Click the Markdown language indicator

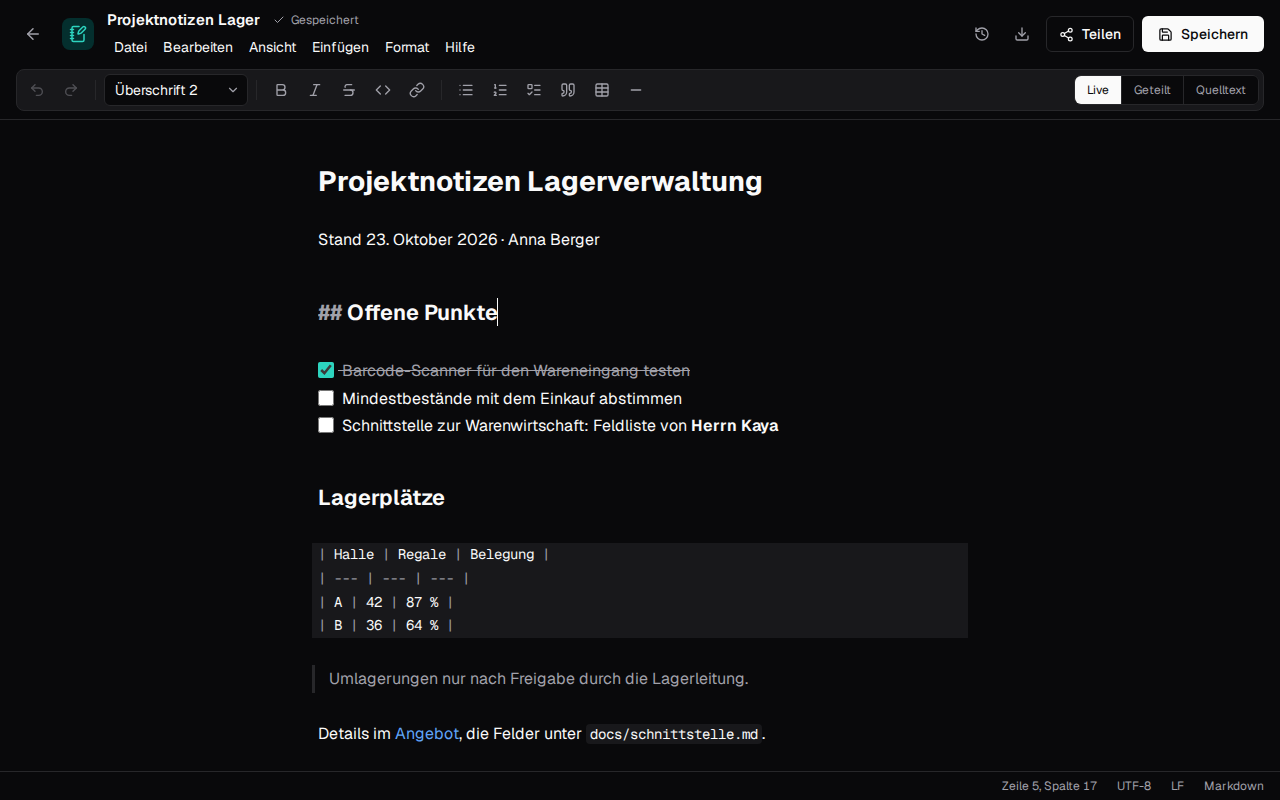[x=1234, y=786]
